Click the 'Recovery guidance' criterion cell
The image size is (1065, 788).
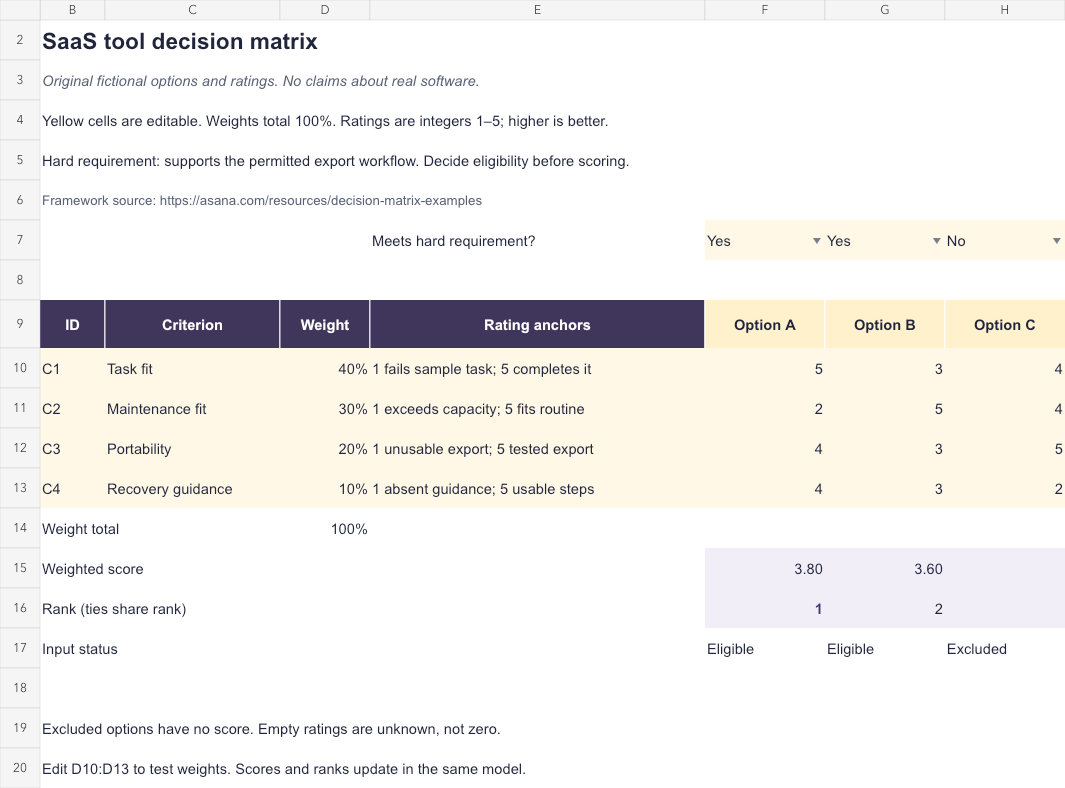point(192,489)
